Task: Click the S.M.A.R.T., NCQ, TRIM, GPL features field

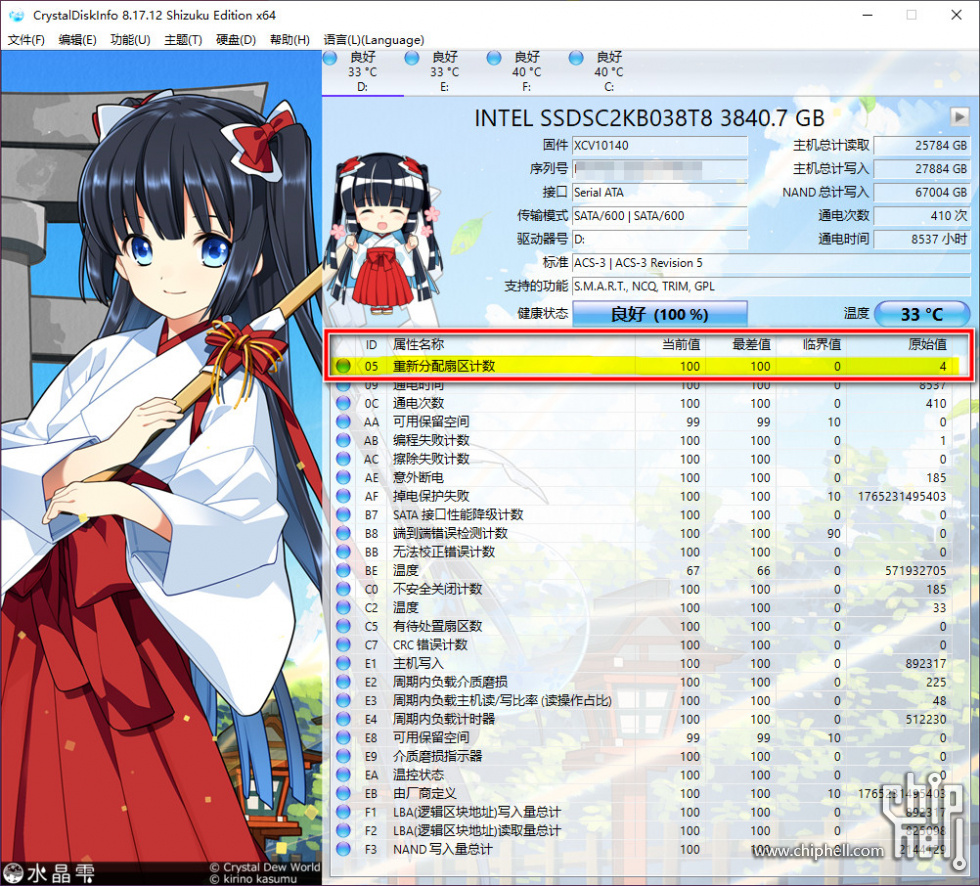Action: point(771,286)
